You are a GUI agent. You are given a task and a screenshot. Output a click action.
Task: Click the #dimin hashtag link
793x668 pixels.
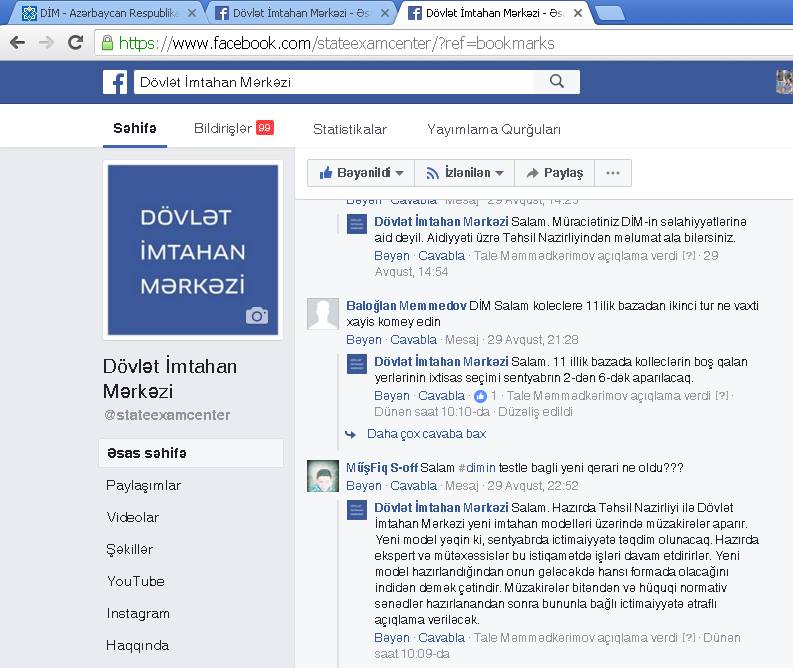coord(477,468)
